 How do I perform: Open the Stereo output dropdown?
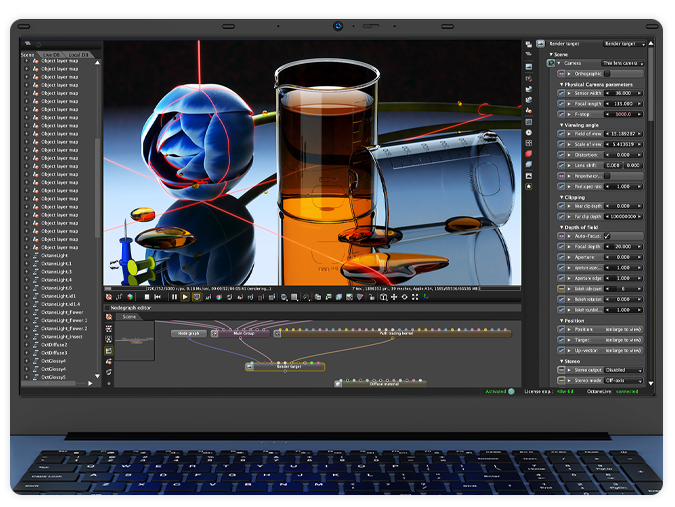(x=625, y=370)
